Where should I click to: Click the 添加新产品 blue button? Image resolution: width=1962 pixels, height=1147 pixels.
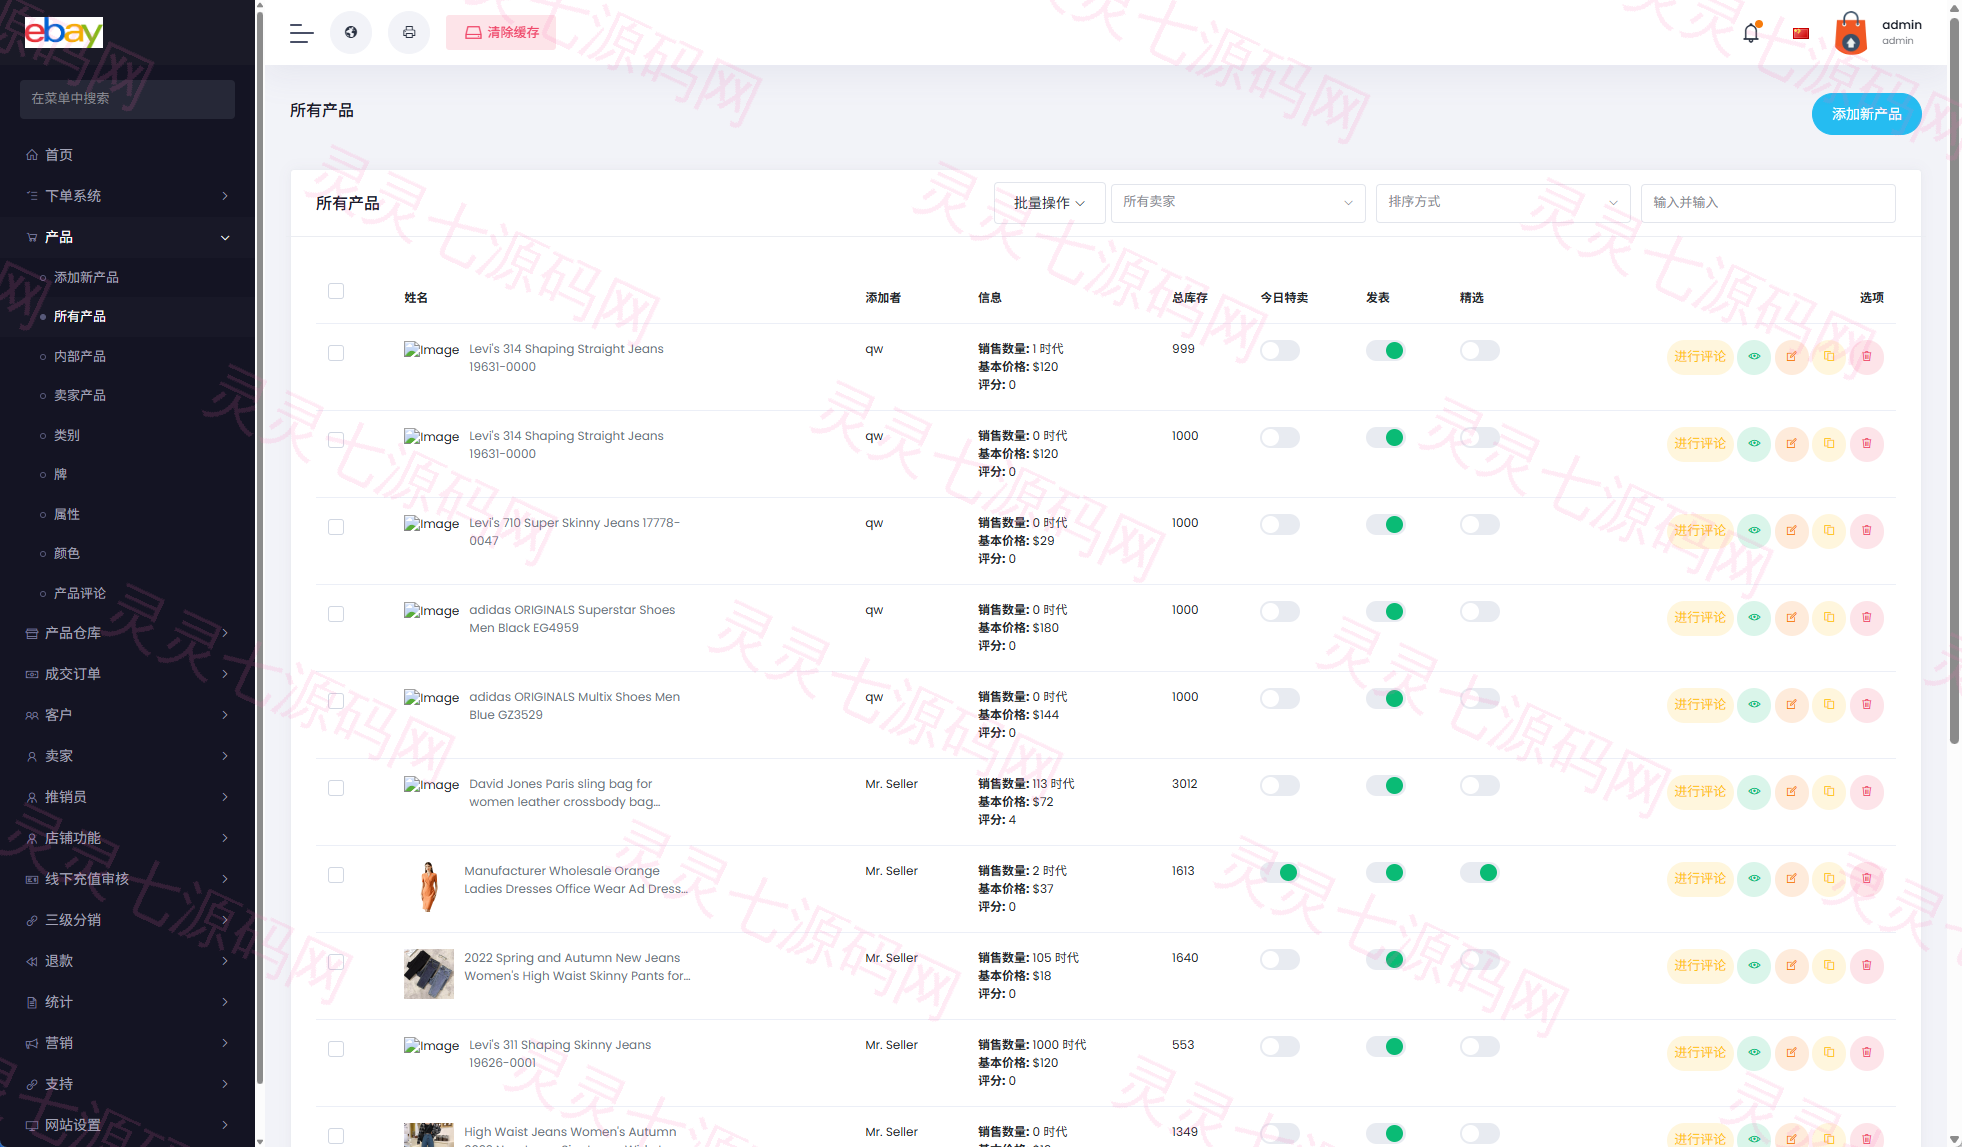tap(1866, 114)
